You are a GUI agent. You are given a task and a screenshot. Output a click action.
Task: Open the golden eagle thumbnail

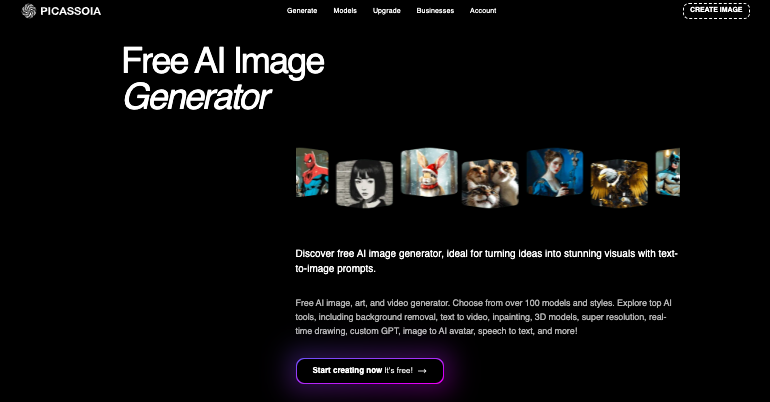click(619, 183)
